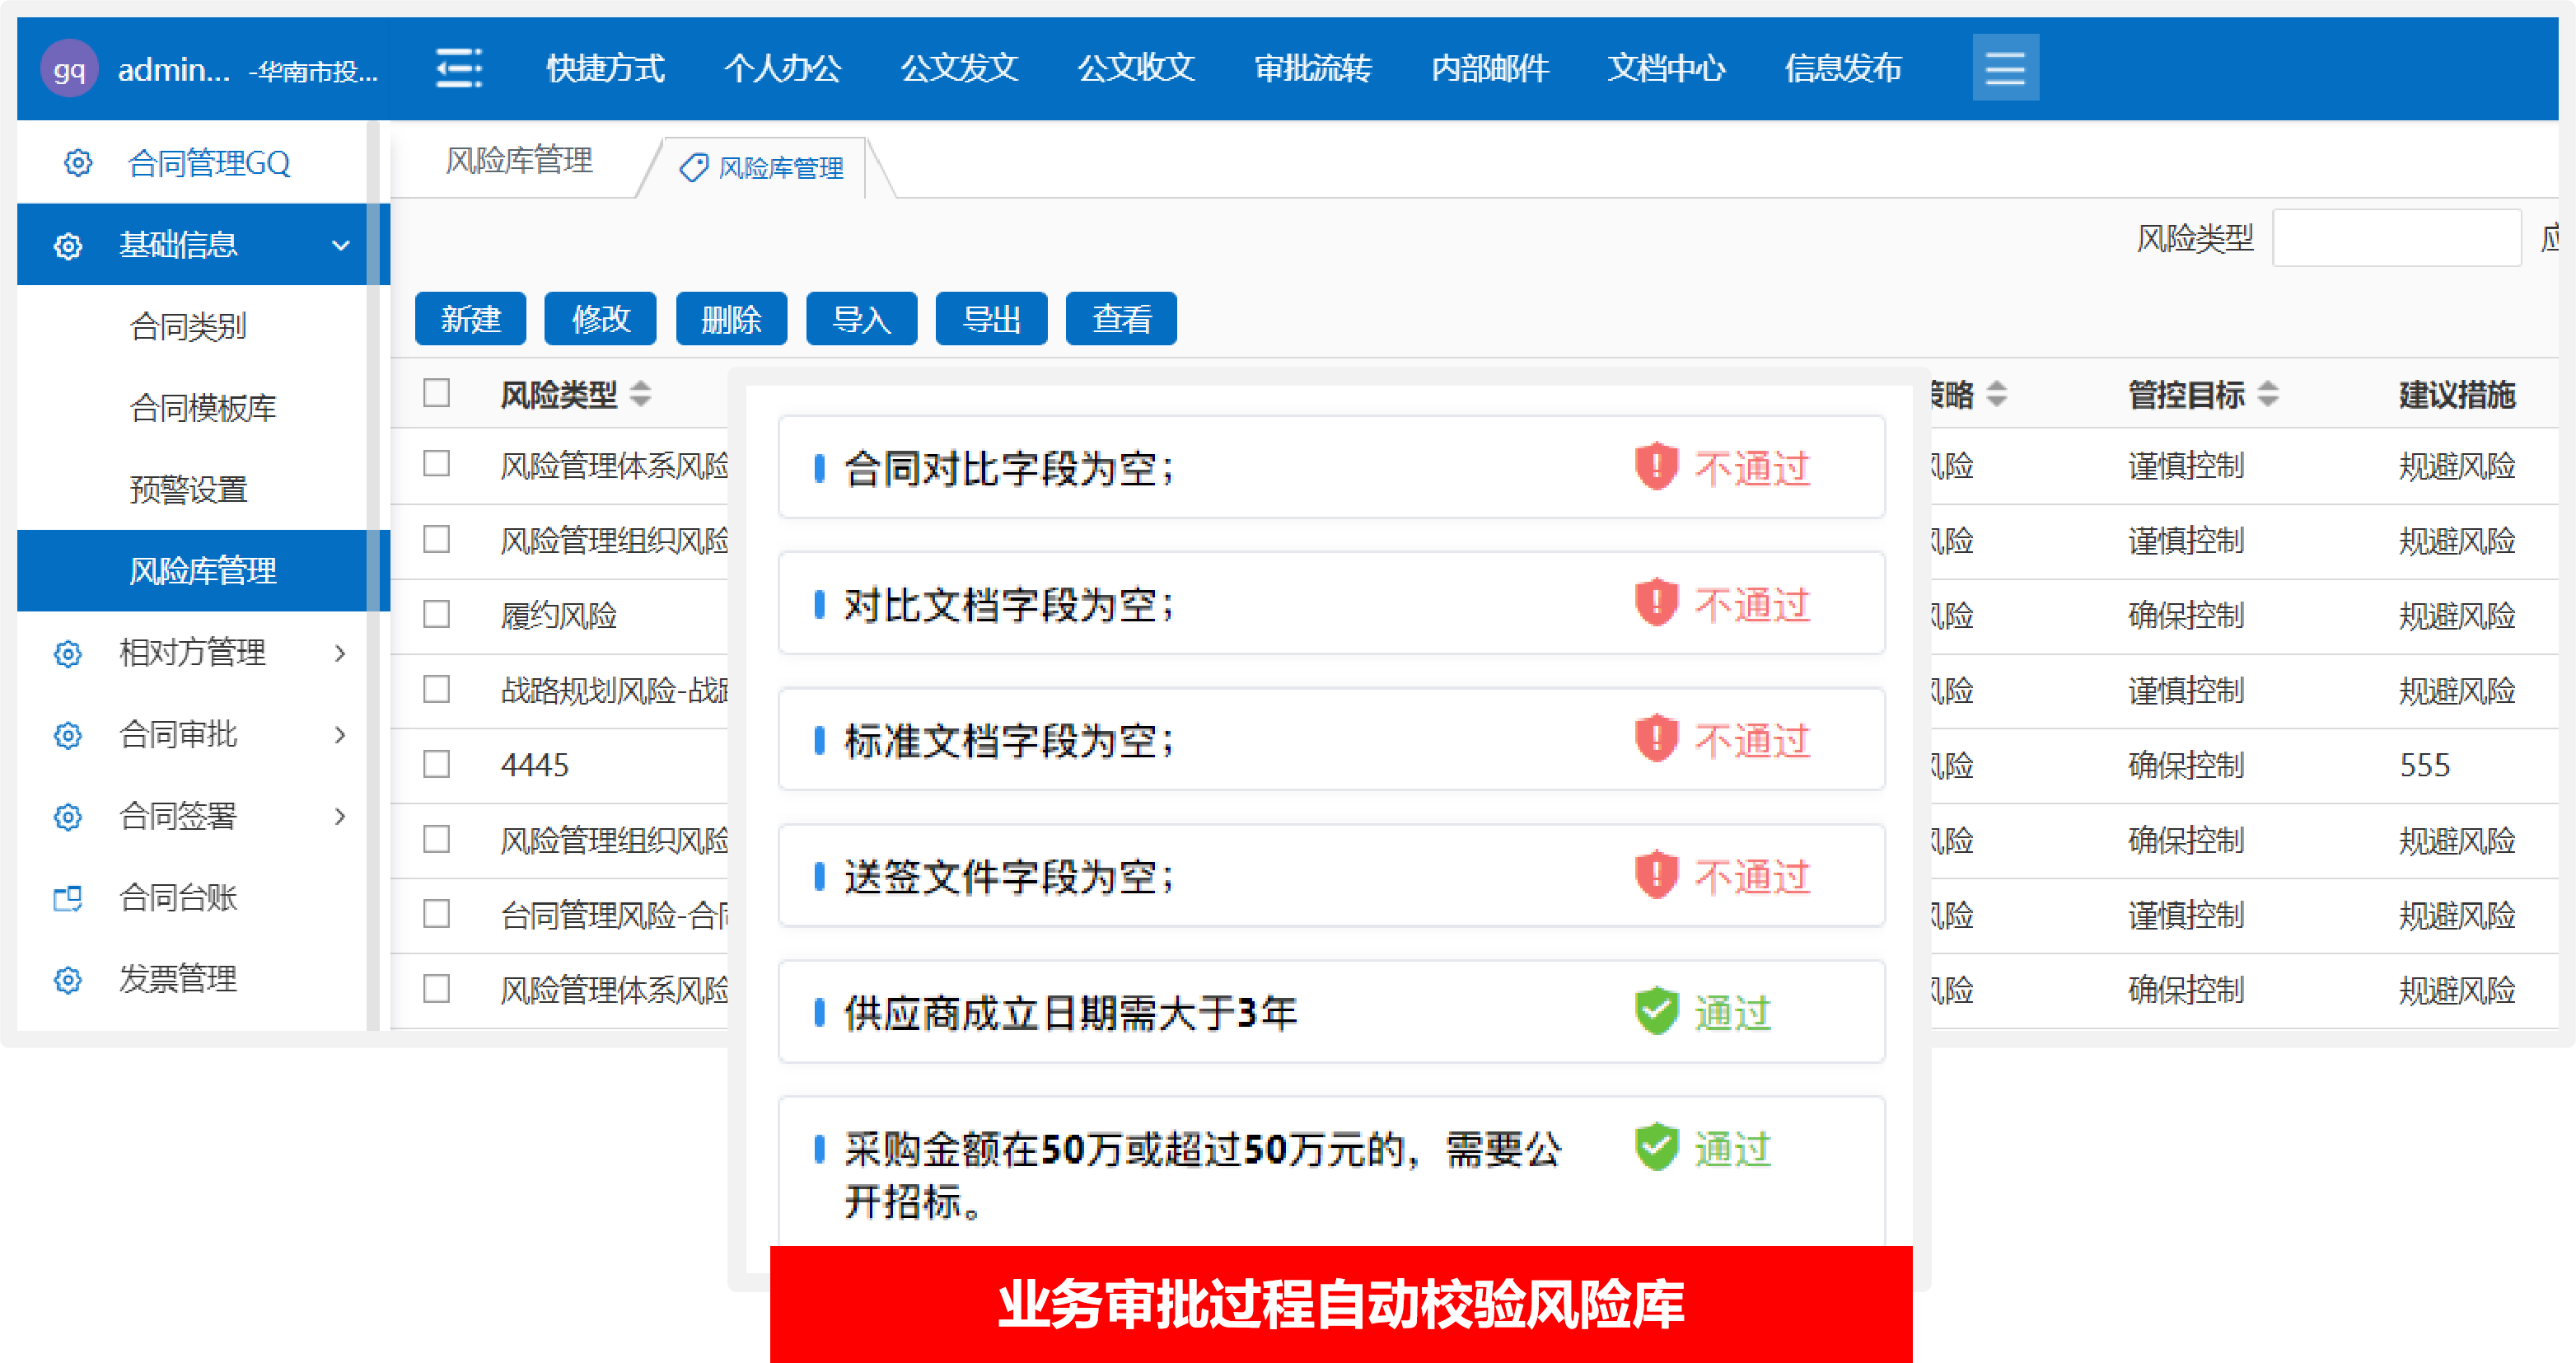2576x1363 pixels.
Task: Click the 新建 button
Action: [x=470, y=318]
